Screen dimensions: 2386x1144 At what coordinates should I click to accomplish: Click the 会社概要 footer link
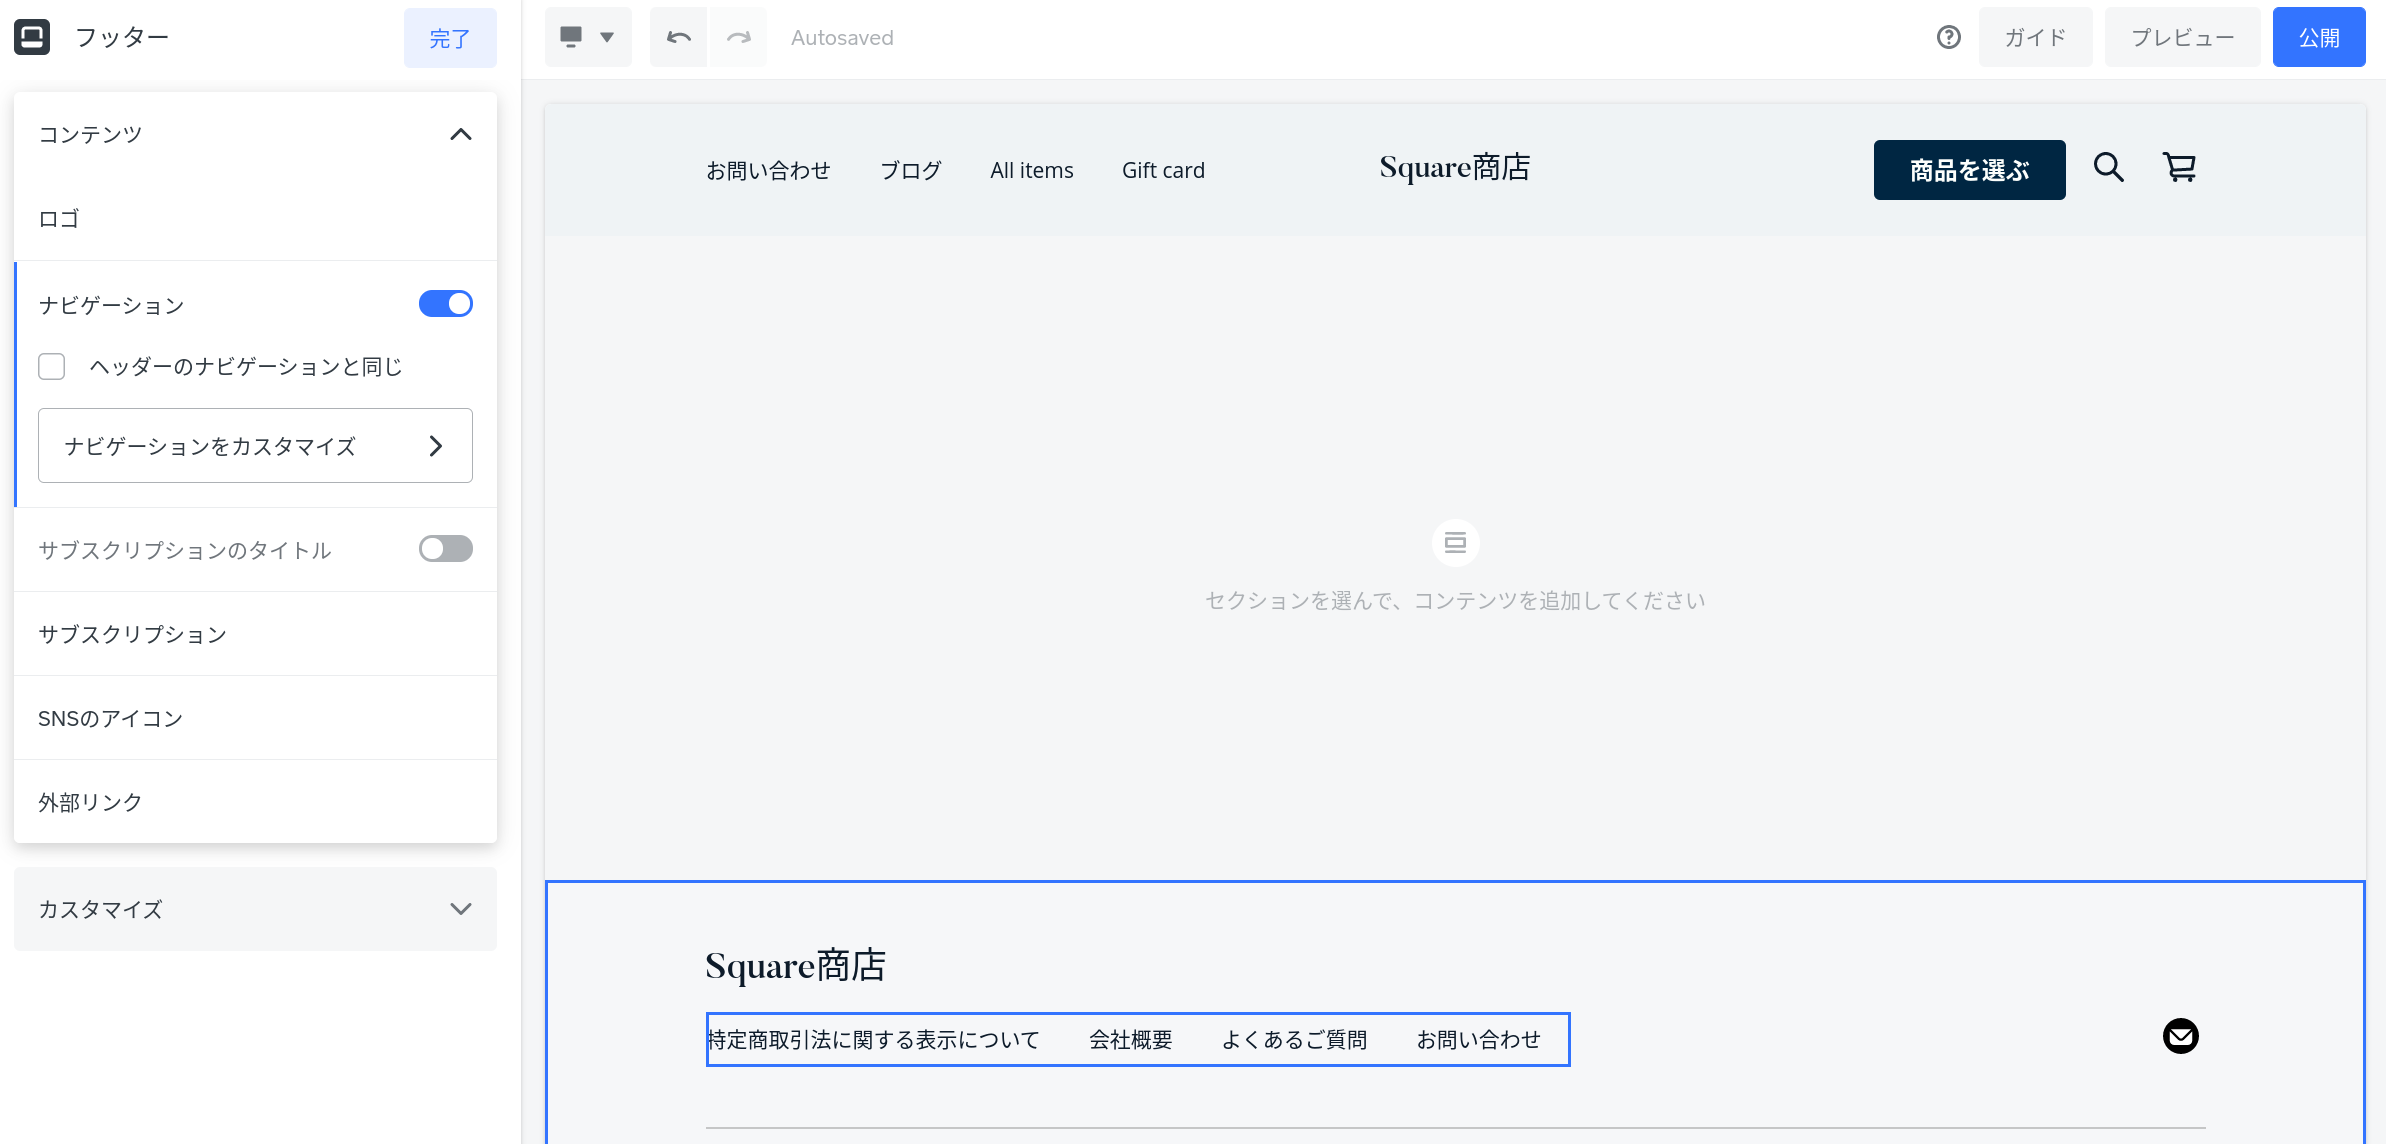(1130, 1040)
